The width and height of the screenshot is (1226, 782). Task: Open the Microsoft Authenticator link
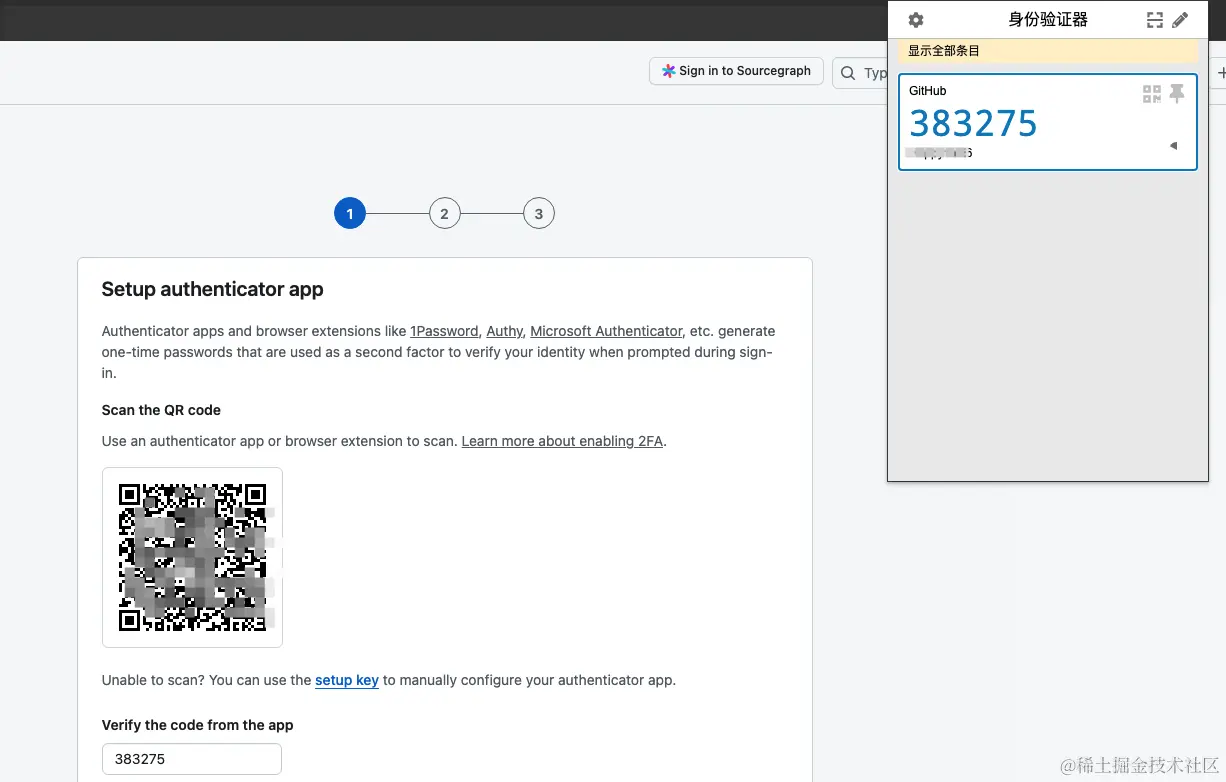click(606, 331)
